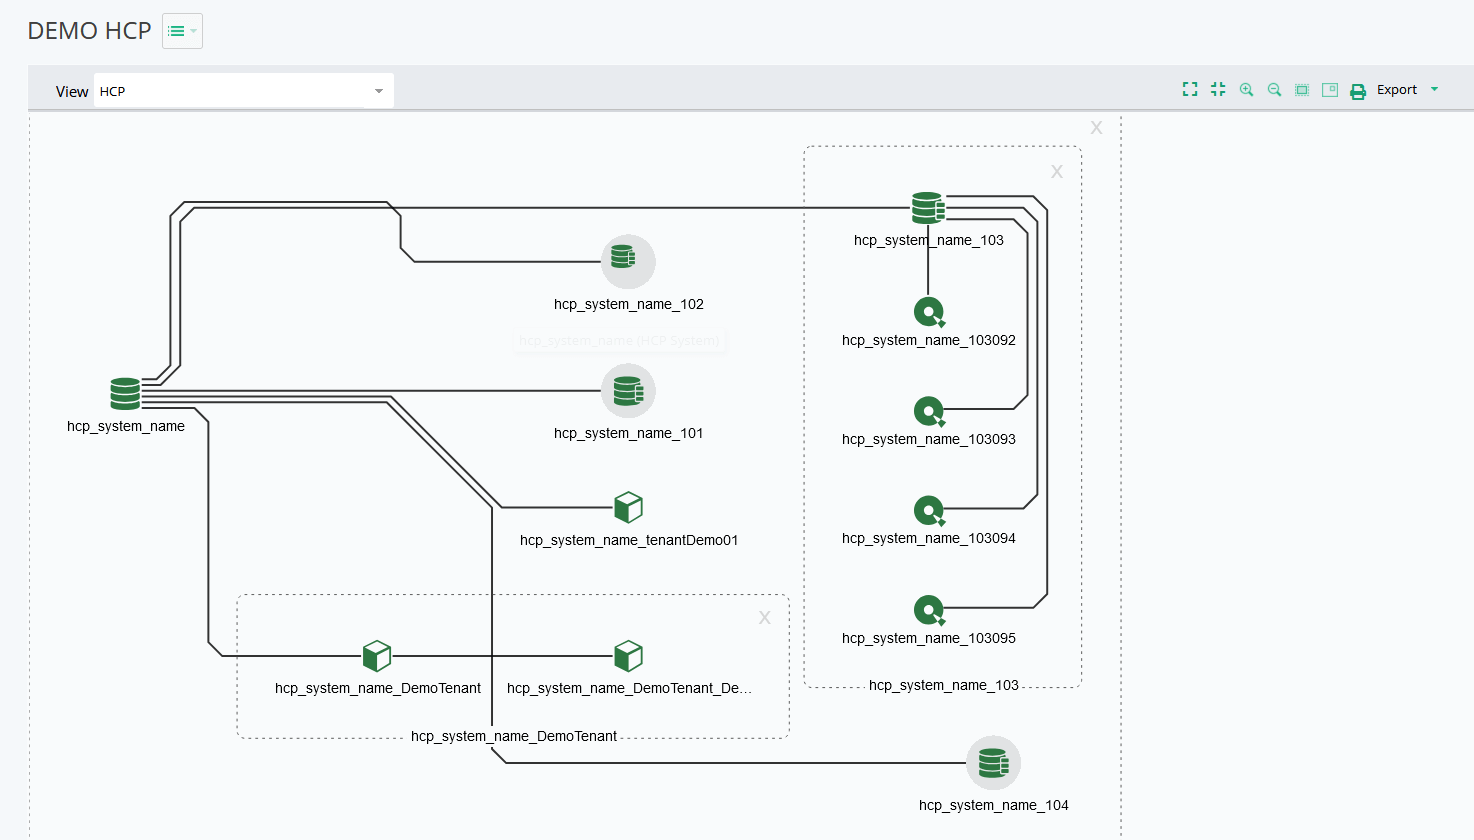Click the collapse/exit fullscreen icon
The height and width of the screenshot is (840, 1474).
[x=1218, y=89]
